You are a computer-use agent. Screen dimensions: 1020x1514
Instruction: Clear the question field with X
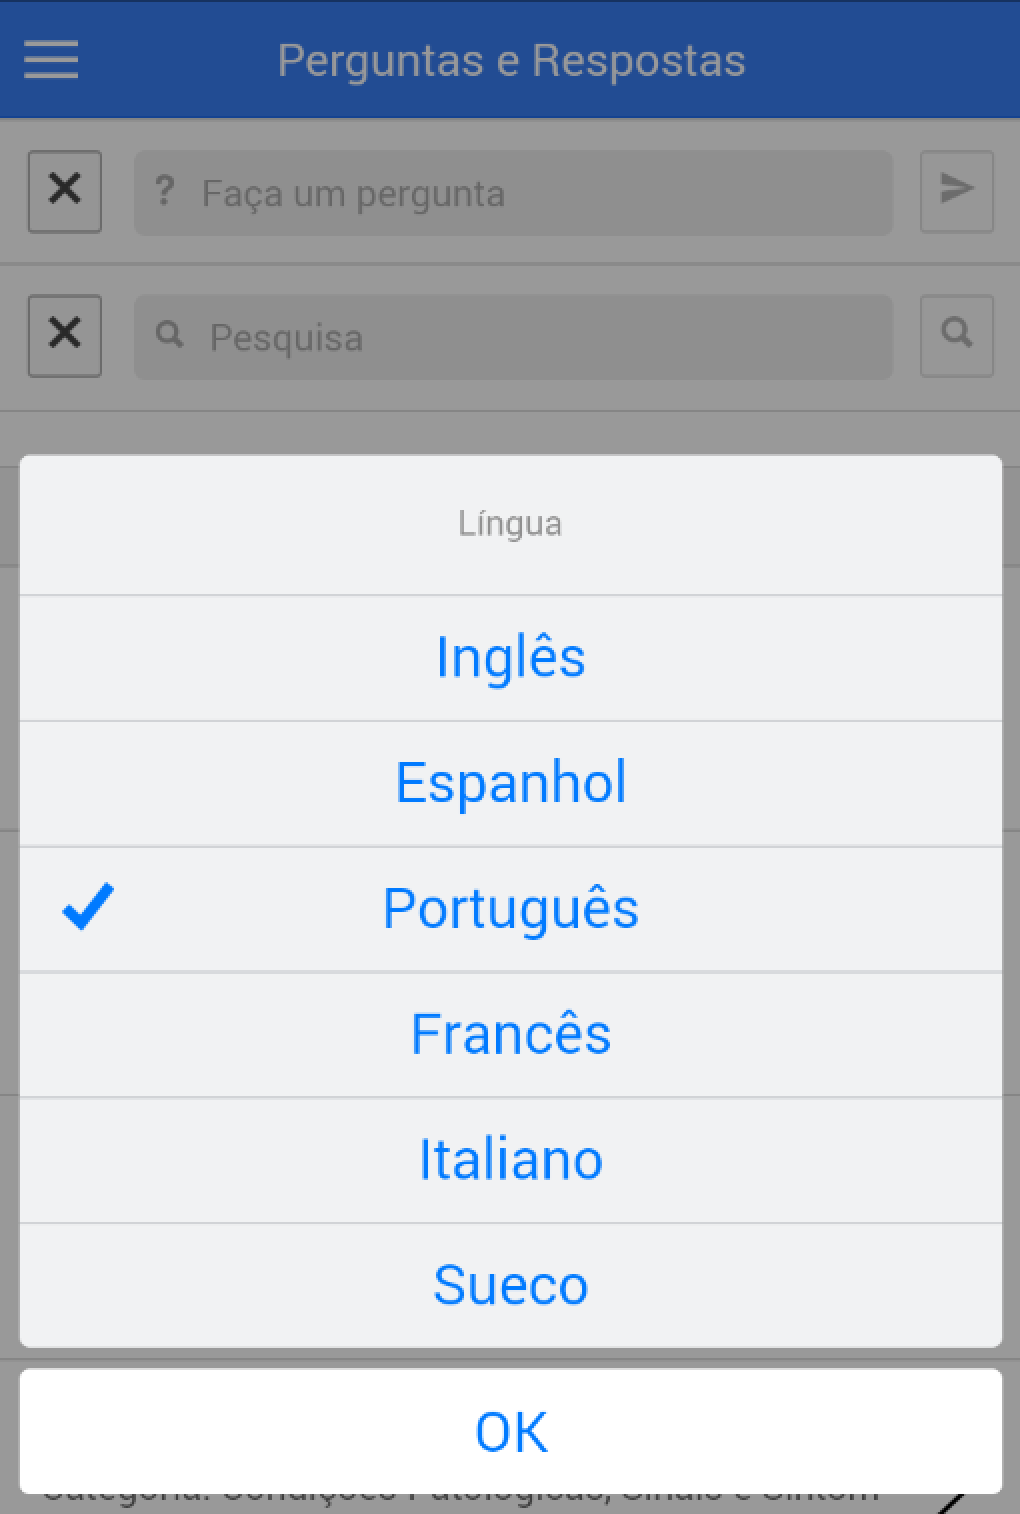pyautogui.click(x=65, y=191)
